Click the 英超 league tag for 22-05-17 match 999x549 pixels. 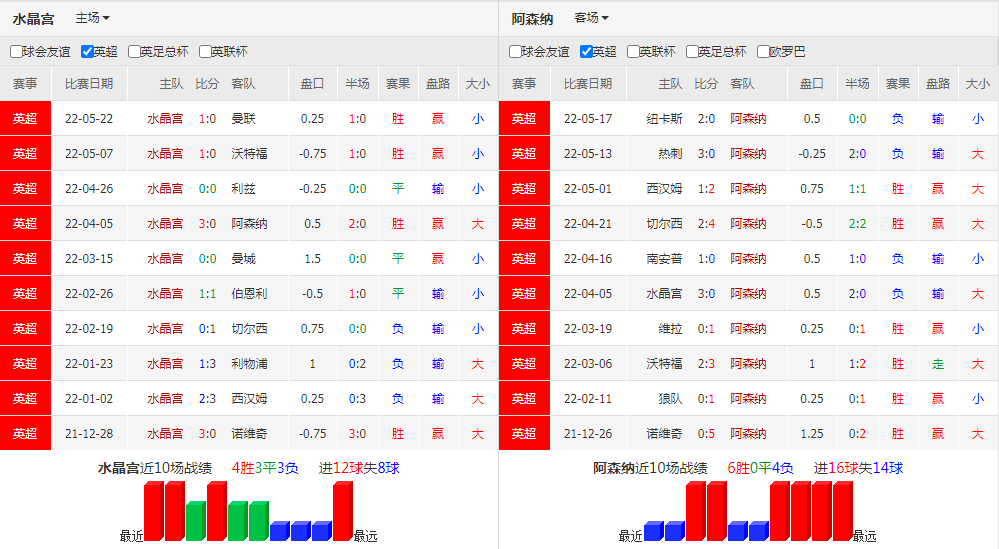(x=524, y=118)
